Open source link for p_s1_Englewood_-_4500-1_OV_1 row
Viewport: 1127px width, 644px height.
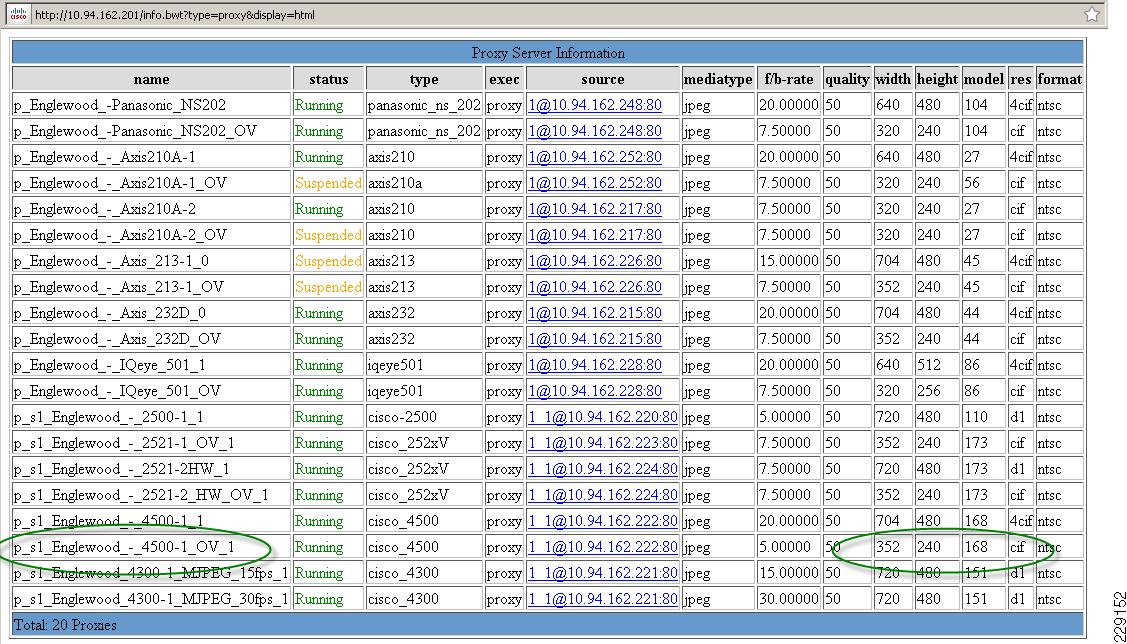point(603,547)
